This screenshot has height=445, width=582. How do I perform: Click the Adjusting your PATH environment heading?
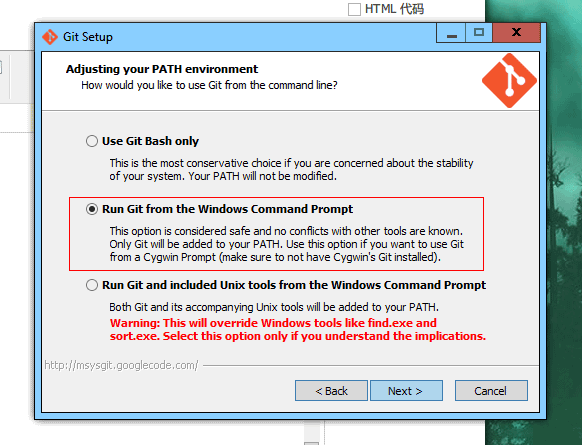162,69
